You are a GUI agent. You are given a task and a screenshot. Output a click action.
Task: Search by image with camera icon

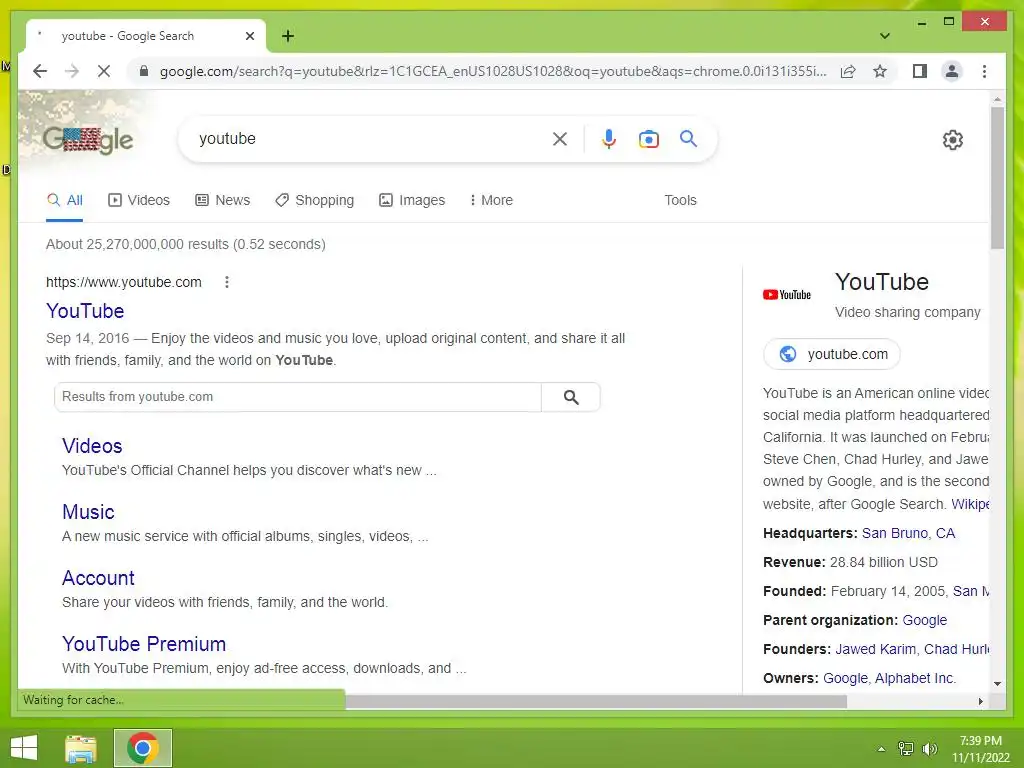[x=648, y=139]
